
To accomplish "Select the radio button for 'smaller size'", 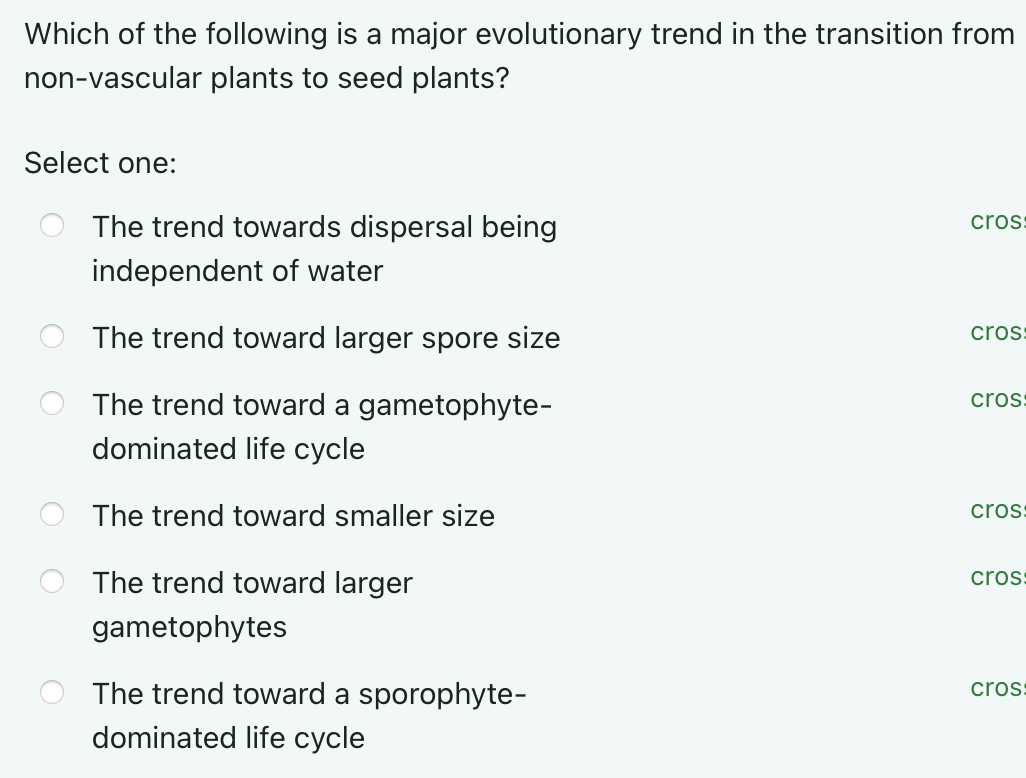I will 52,514.
